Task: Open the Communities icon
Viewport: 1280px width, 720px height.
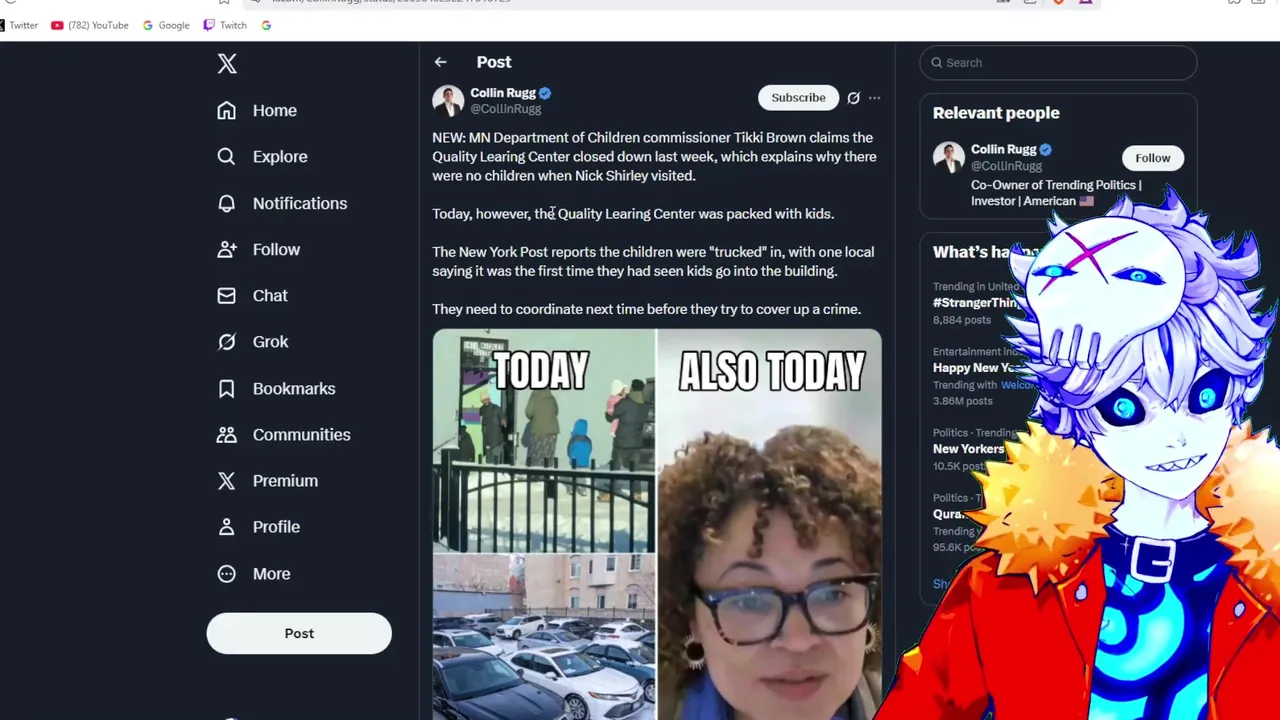Action: (x=227, y=434)
